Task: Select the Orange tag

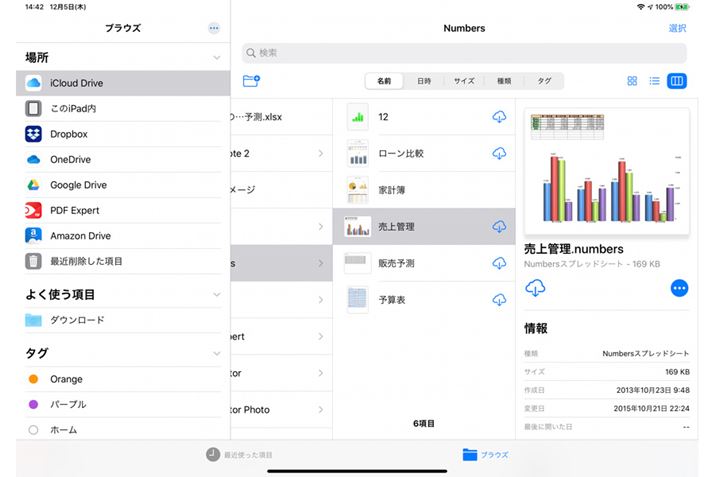Action: coord(66,379)
